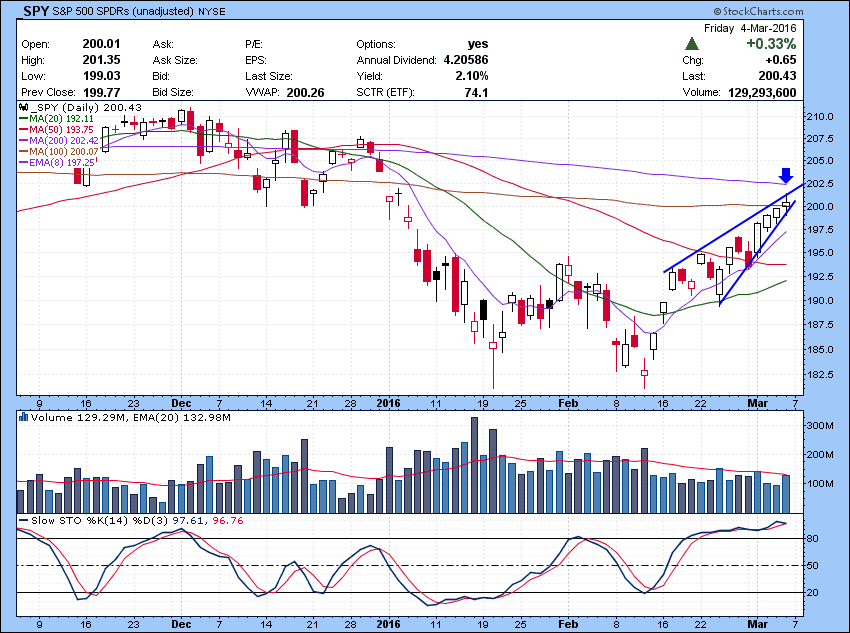Click the 210.0 price axis label
This screenshot has width=850, height=633.
coord(820,117)
